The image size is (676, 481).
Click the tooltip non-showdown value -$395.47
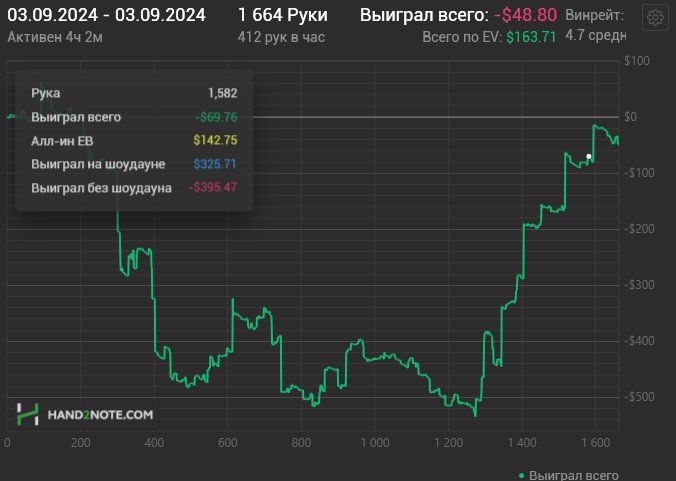213,187
